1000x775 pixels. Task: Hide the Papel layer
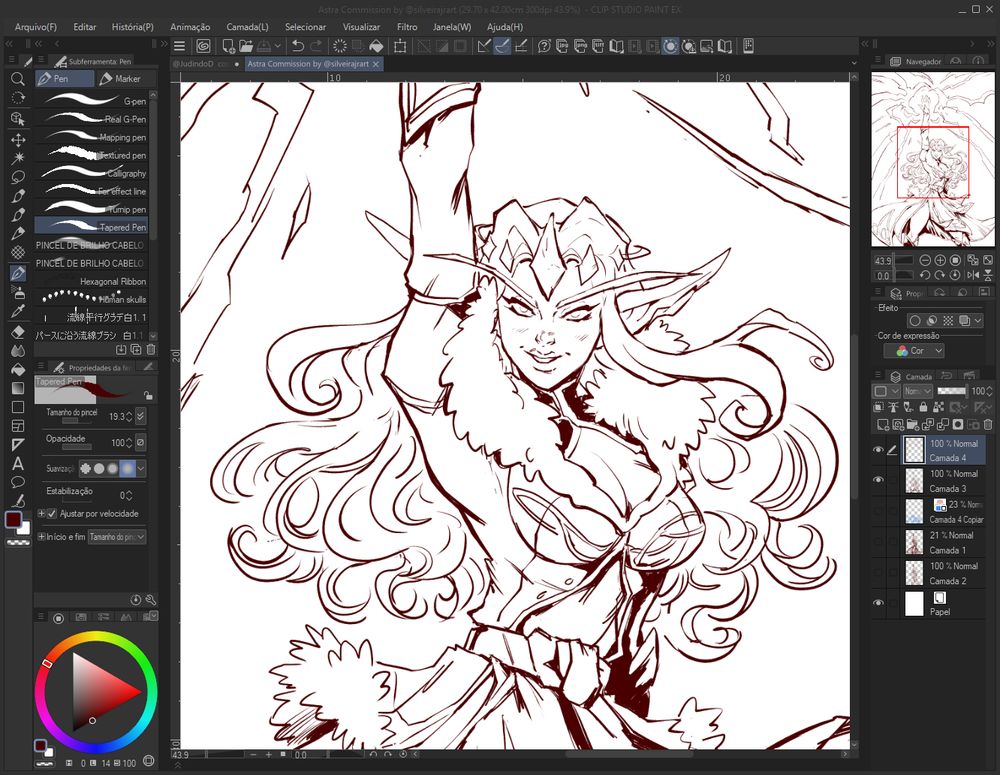pyautogui.click(x=878, y=603)
